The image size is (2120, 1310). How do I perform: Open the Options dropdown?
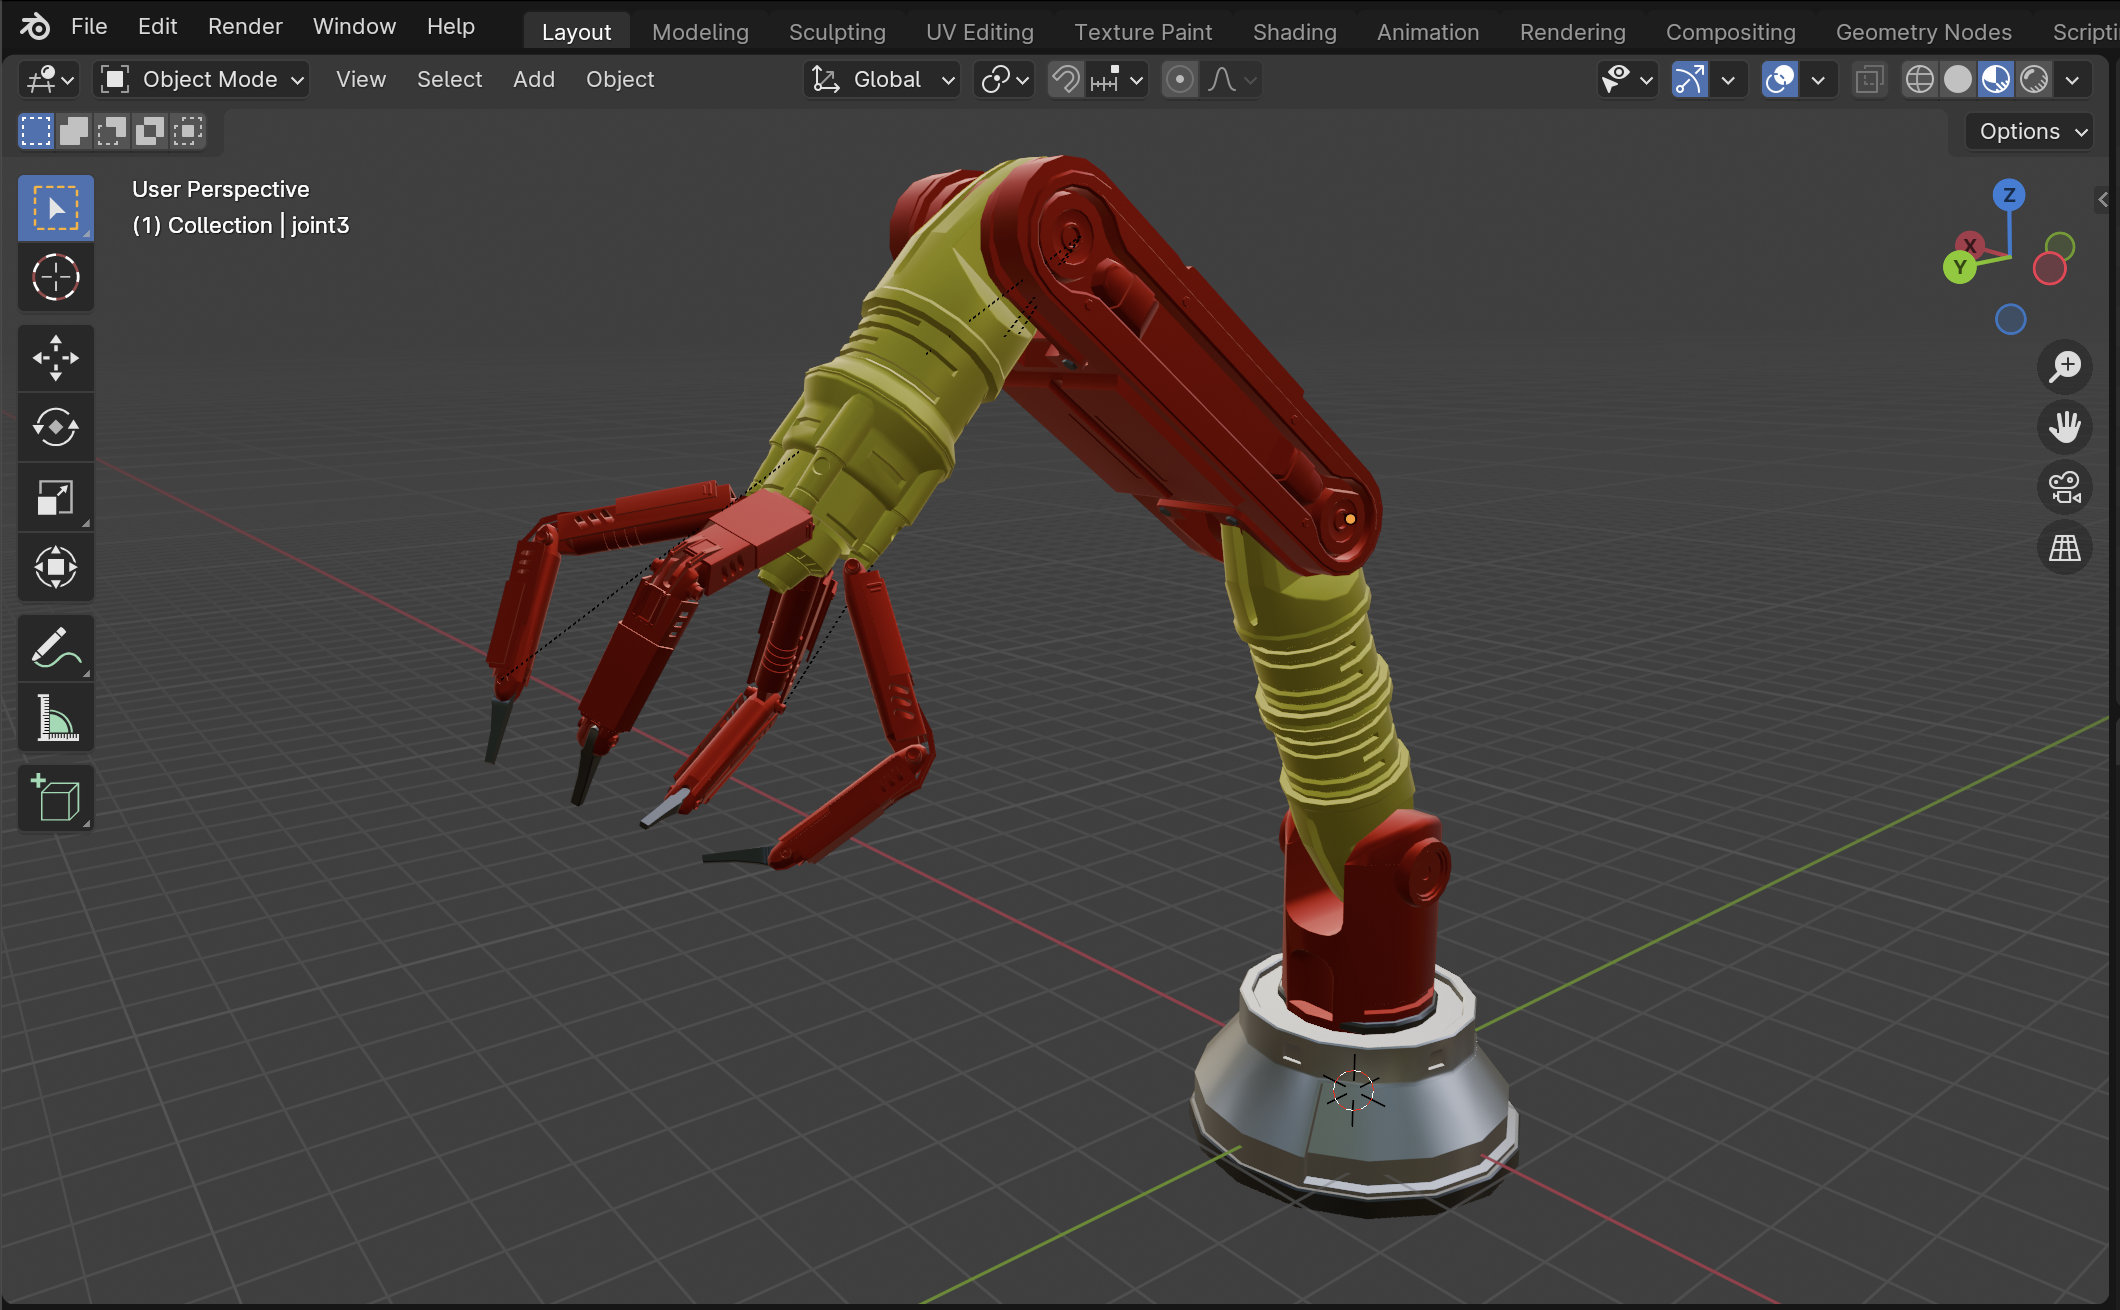click(x=2032, y=131)
